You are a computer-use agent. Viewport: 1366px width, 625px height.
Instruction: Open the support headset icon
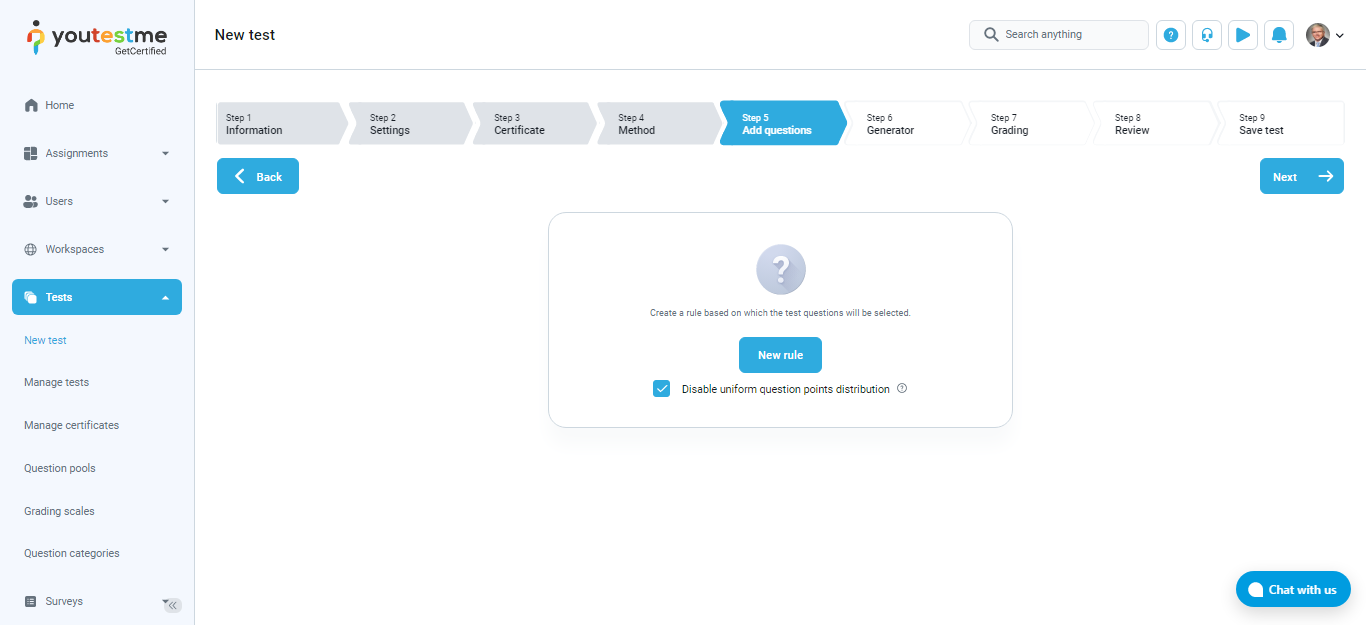(x=1207, y=35)
